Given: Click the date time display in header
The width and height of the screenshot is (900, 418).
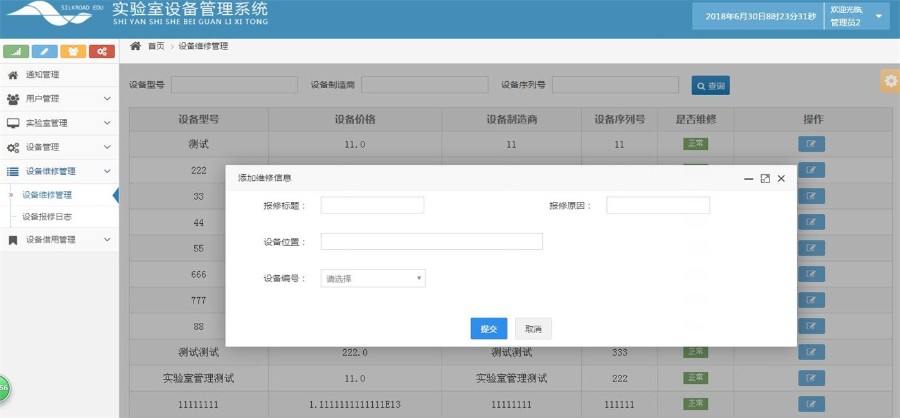Looking at the screenshot, I should click(x=761, y=17).
